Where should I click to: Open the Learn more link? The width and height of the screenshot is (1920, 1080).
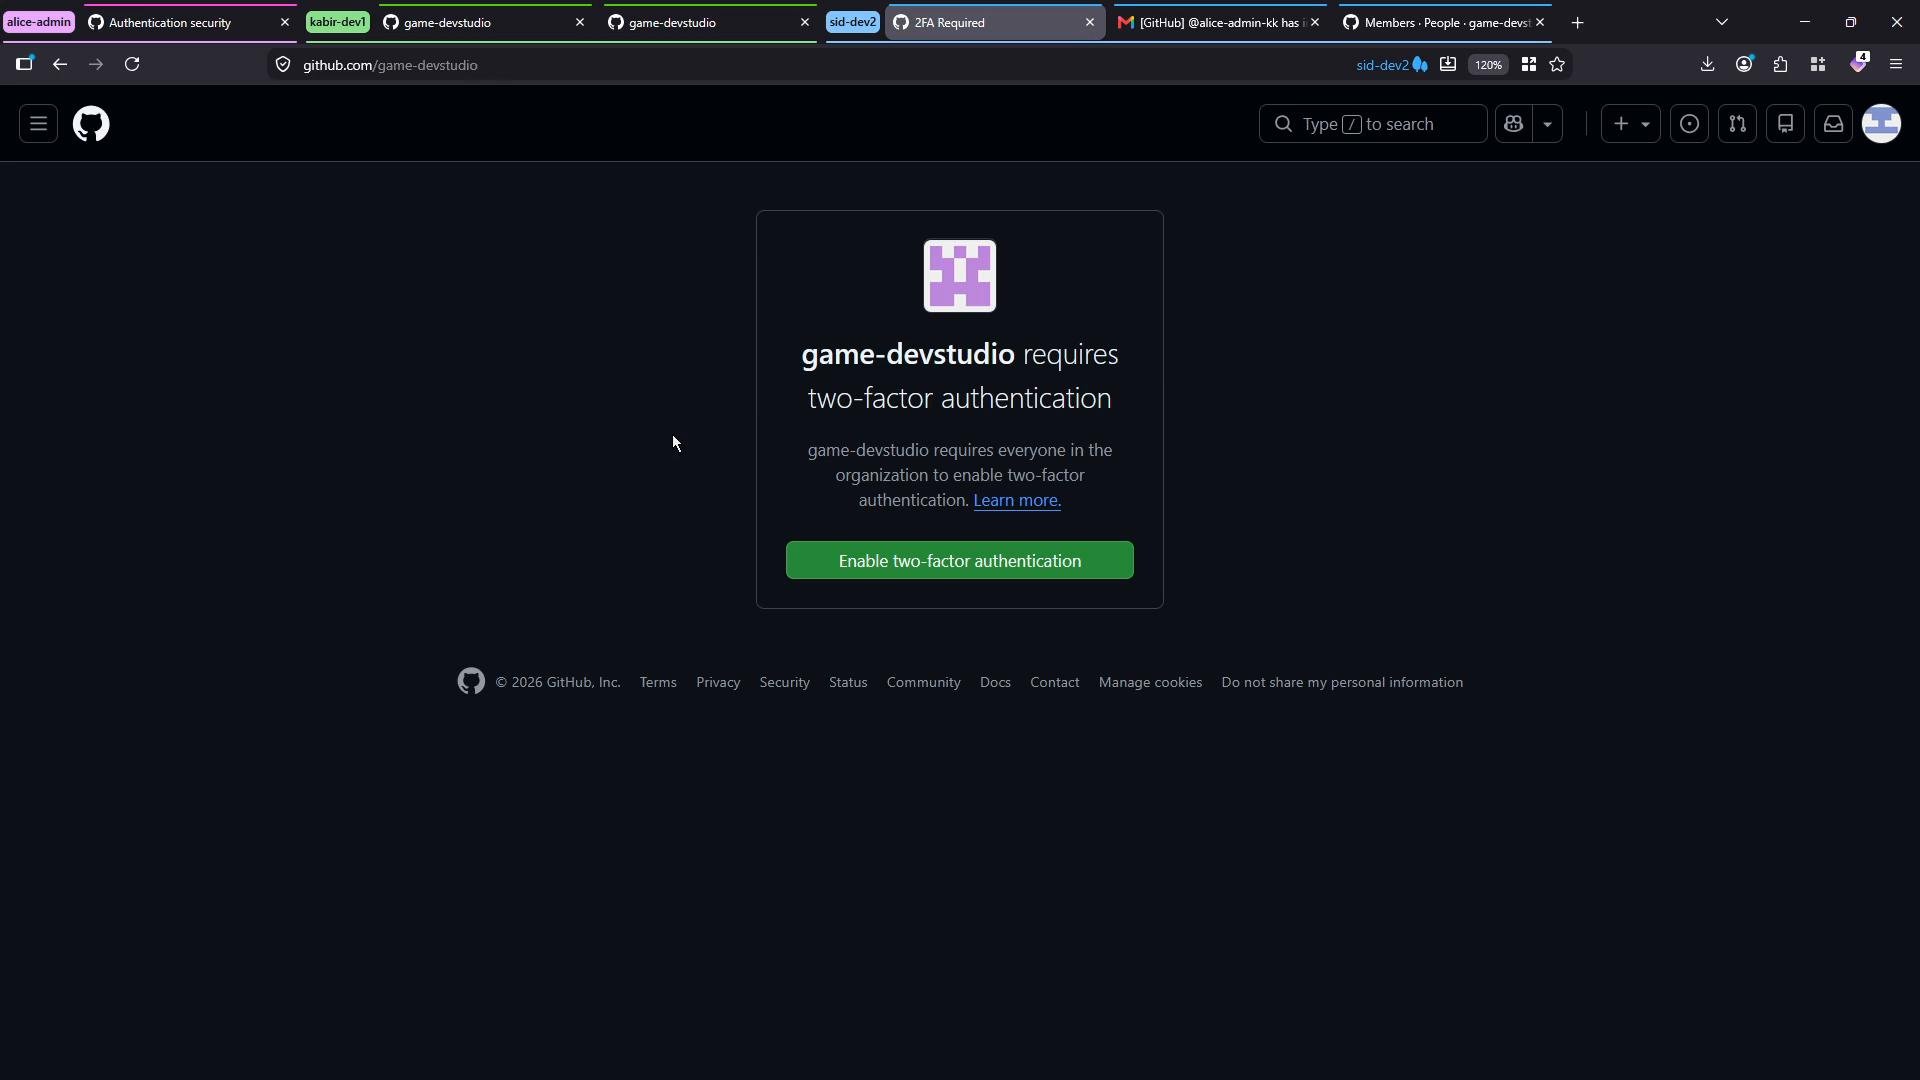1017,501
